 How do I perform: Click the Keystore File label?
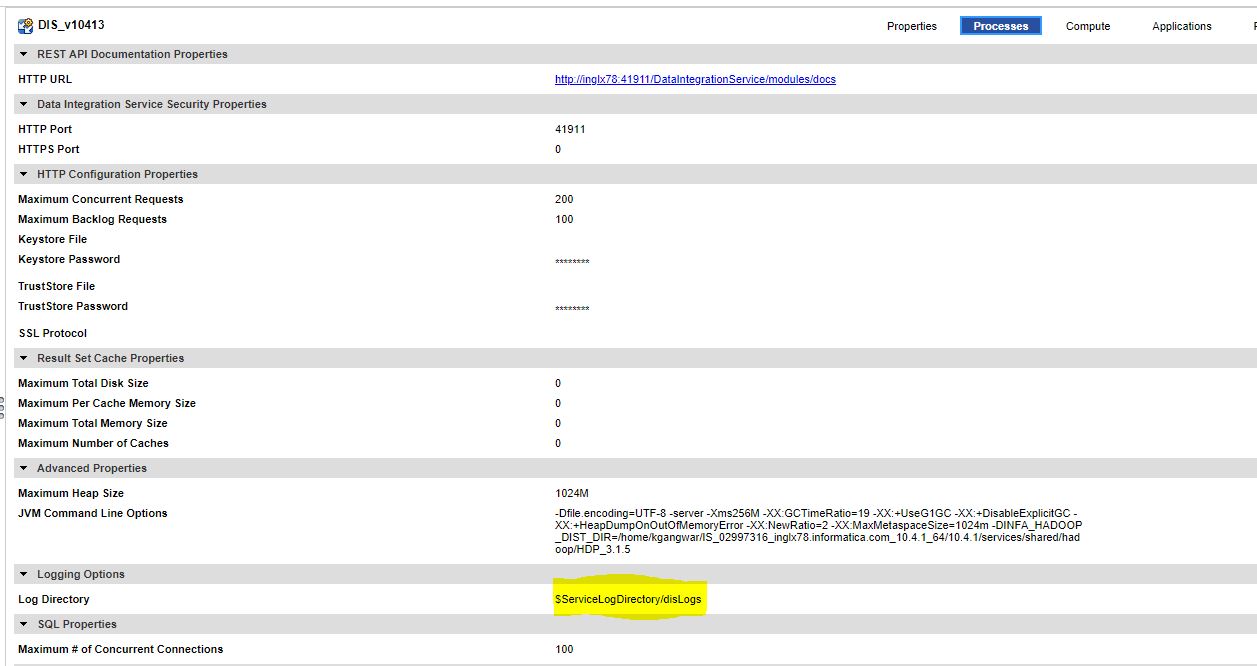pyautogui.click(x=53, y=239)
